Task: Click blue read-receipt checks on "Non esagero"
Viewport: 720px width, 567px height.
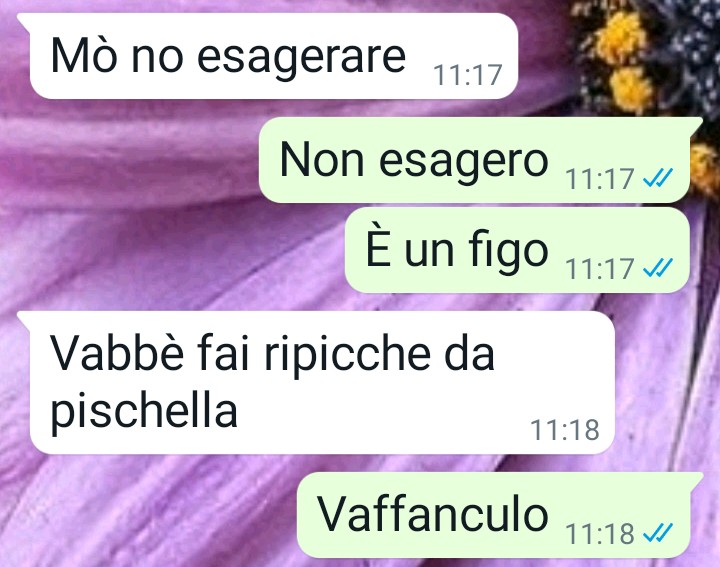Action: click(x=658, y=178)
